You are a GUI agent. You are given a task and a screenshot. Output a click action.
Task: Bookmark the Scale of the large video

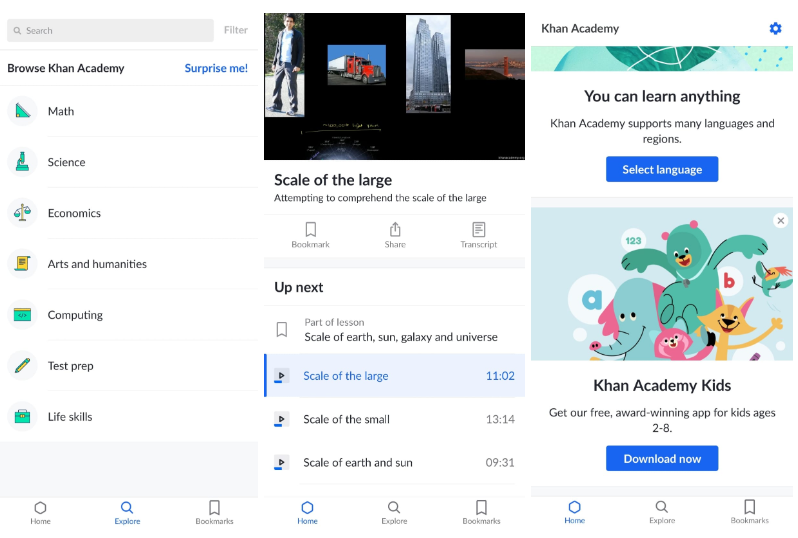(x=310, y=235)
